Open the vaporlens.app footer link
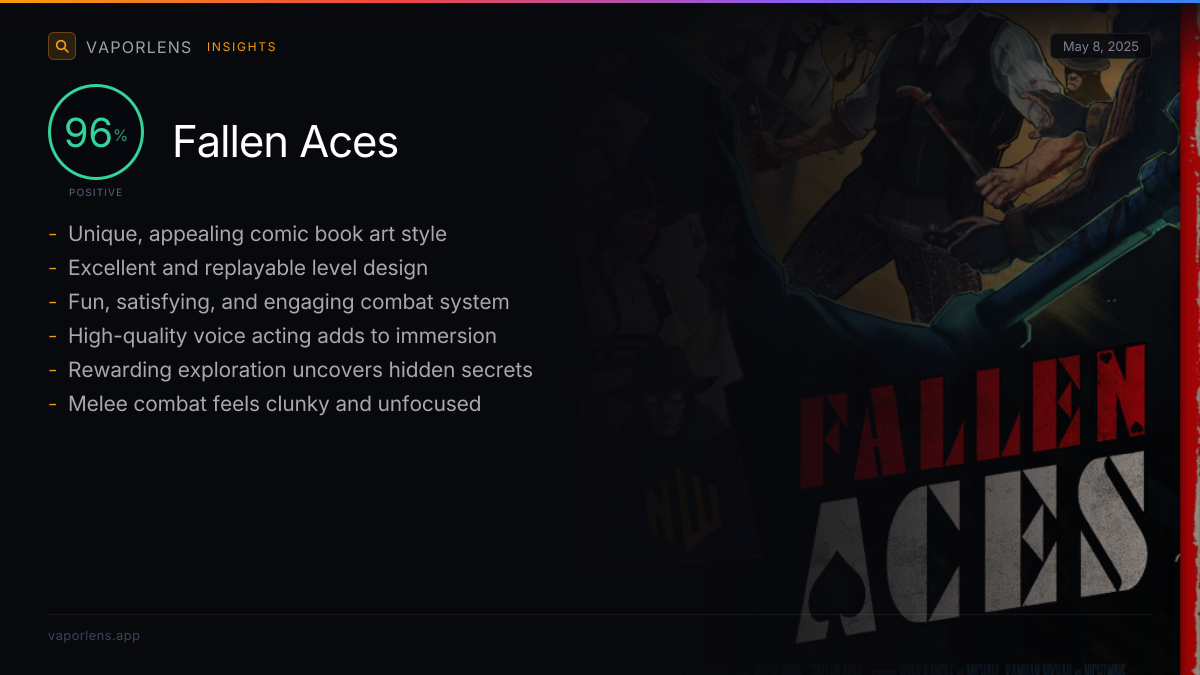The image size is (1200, 675). [94, 636]
